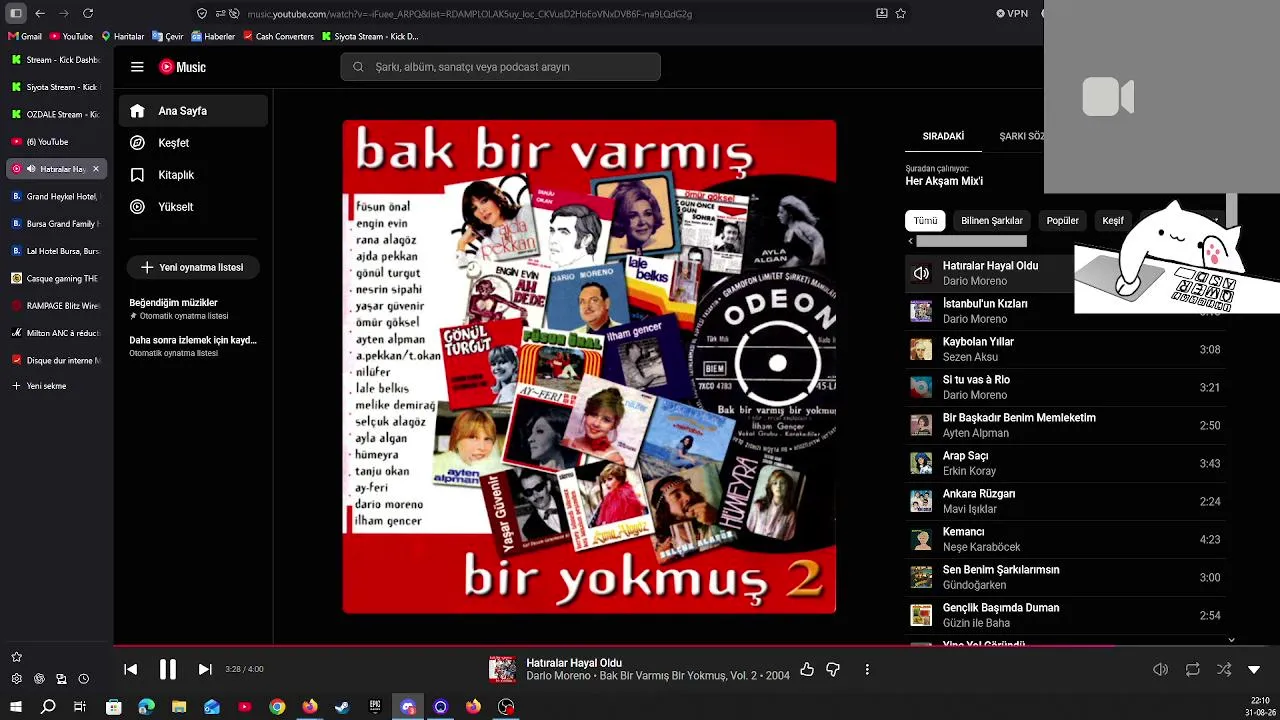Toggle the browser sidebar panel button

click(16, 13)
